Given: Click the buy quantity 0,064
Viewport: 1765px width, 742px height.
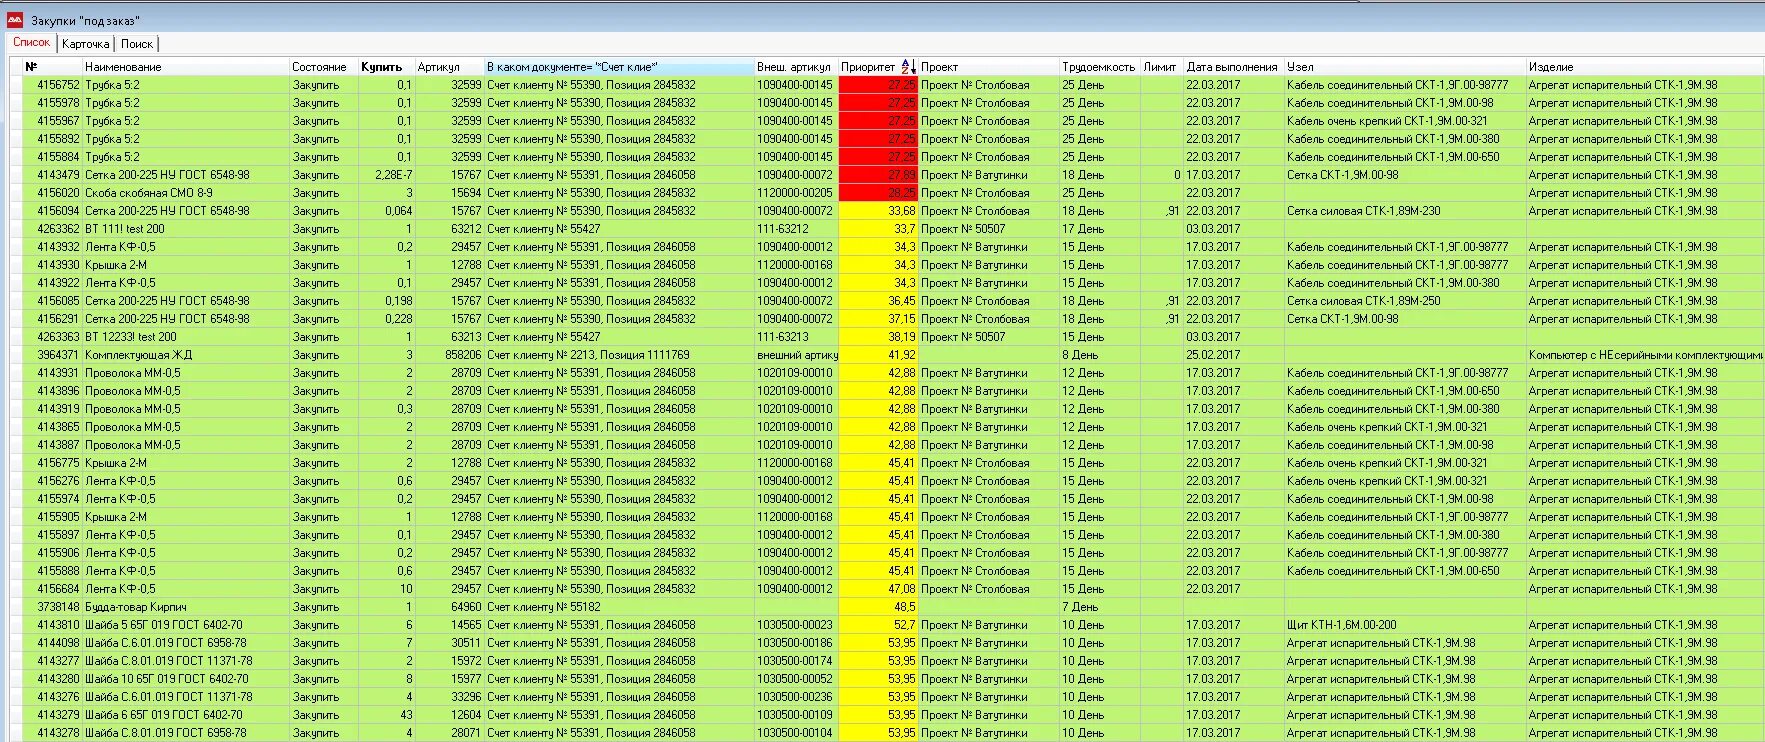Looking at the screenshot, I should (x=399, y=211).
